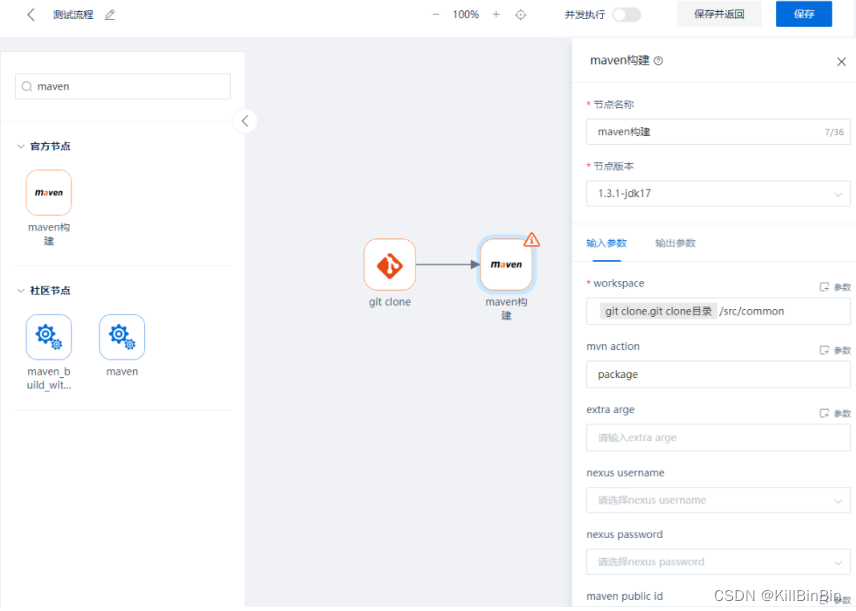856x611 pixels.
Task: Zoom in with the plus icon
Action: tap(496, 15)
